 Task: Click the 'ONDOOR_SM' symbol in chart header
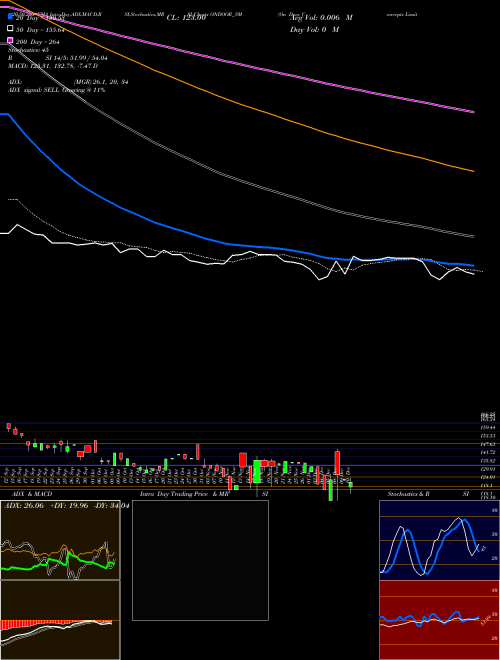tap(227, 14)
